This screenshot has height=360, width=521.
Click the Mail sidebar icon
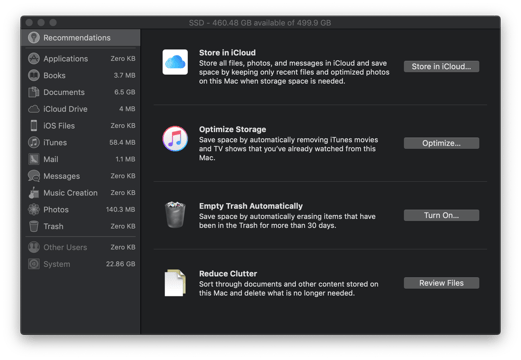tap(34, 159)
